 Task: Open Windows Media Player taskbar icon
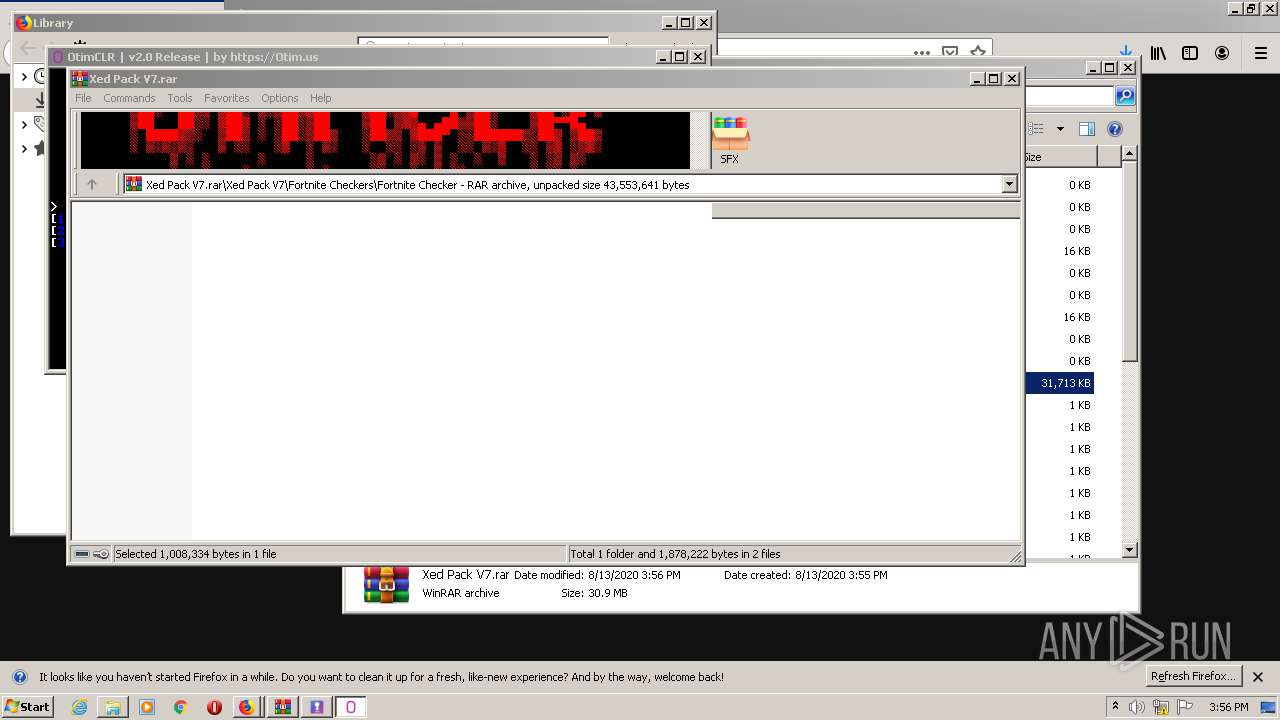coord(147,707)
